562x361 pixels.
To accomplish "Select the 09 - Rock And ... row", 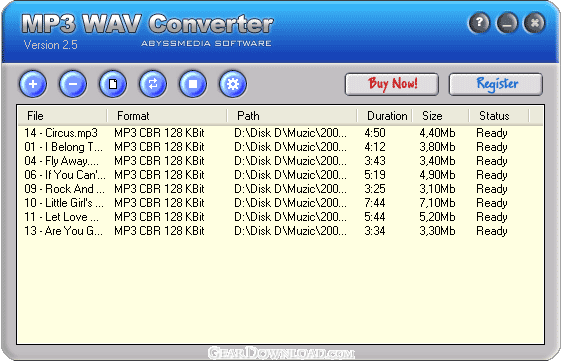I will tap(281, 189).
